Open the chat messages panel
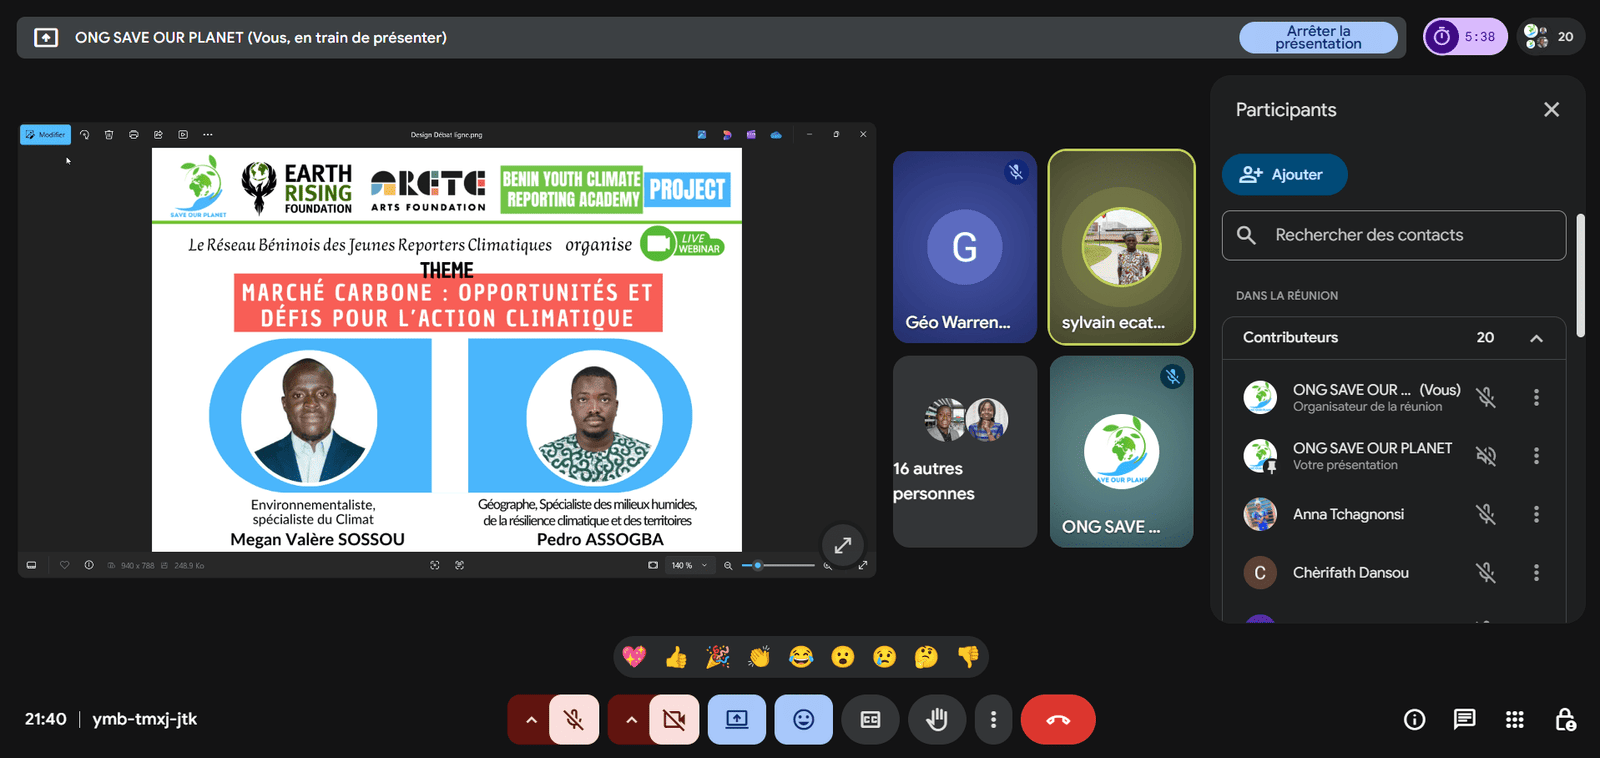This screenshot has width=1600, height=758. coord(1464,720)
